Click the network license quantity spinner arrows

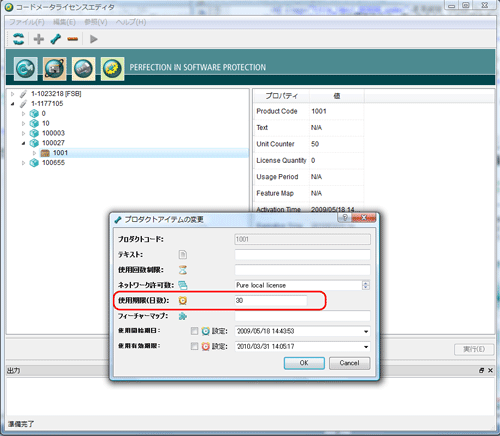366,285
